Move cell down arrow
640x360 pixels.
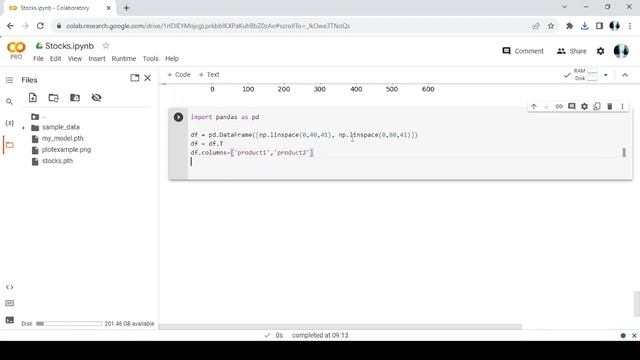click(x=546, y=107)
